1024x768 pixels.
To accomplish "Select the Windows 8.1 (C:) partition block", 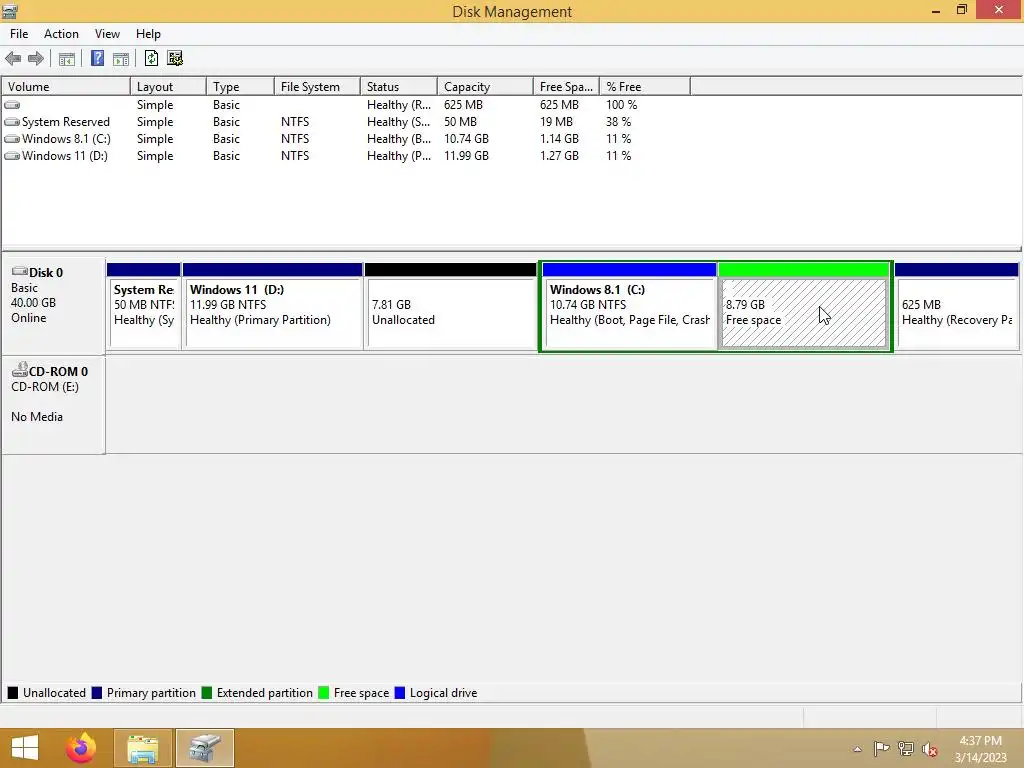I will 629,307.
